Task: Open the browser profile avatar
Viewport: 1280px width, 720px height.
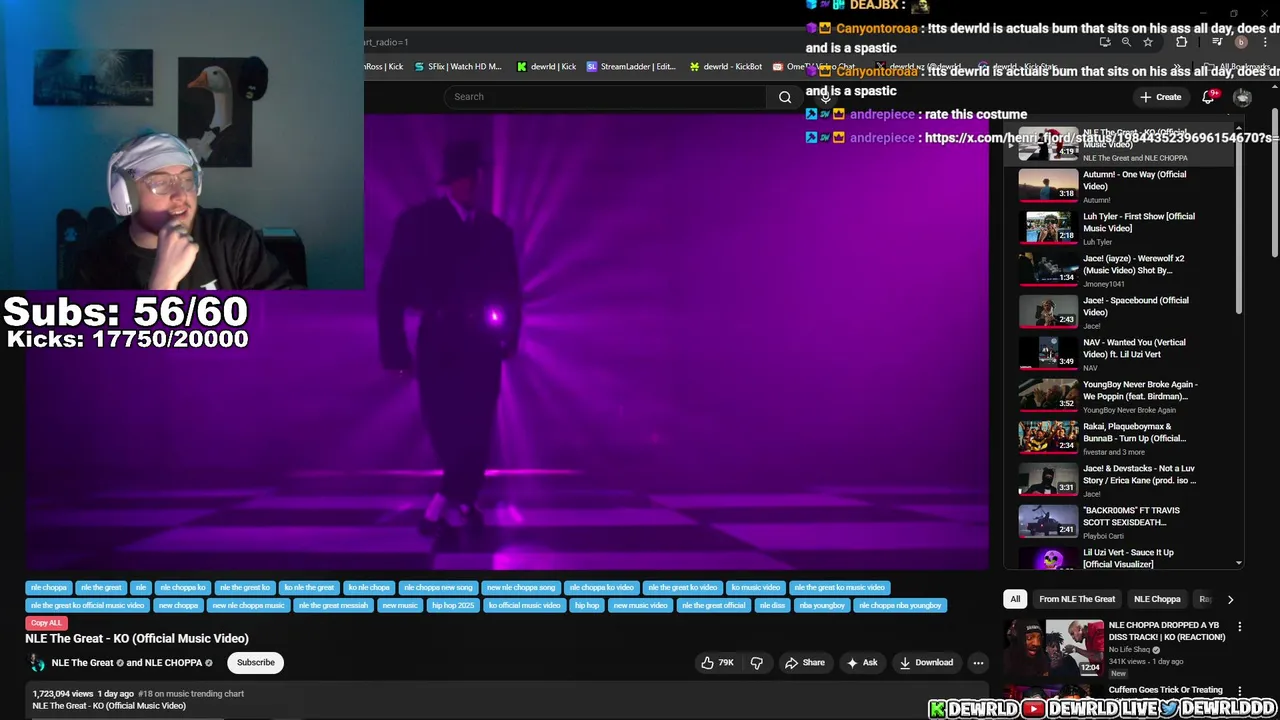Action: tap(1241, 42)
